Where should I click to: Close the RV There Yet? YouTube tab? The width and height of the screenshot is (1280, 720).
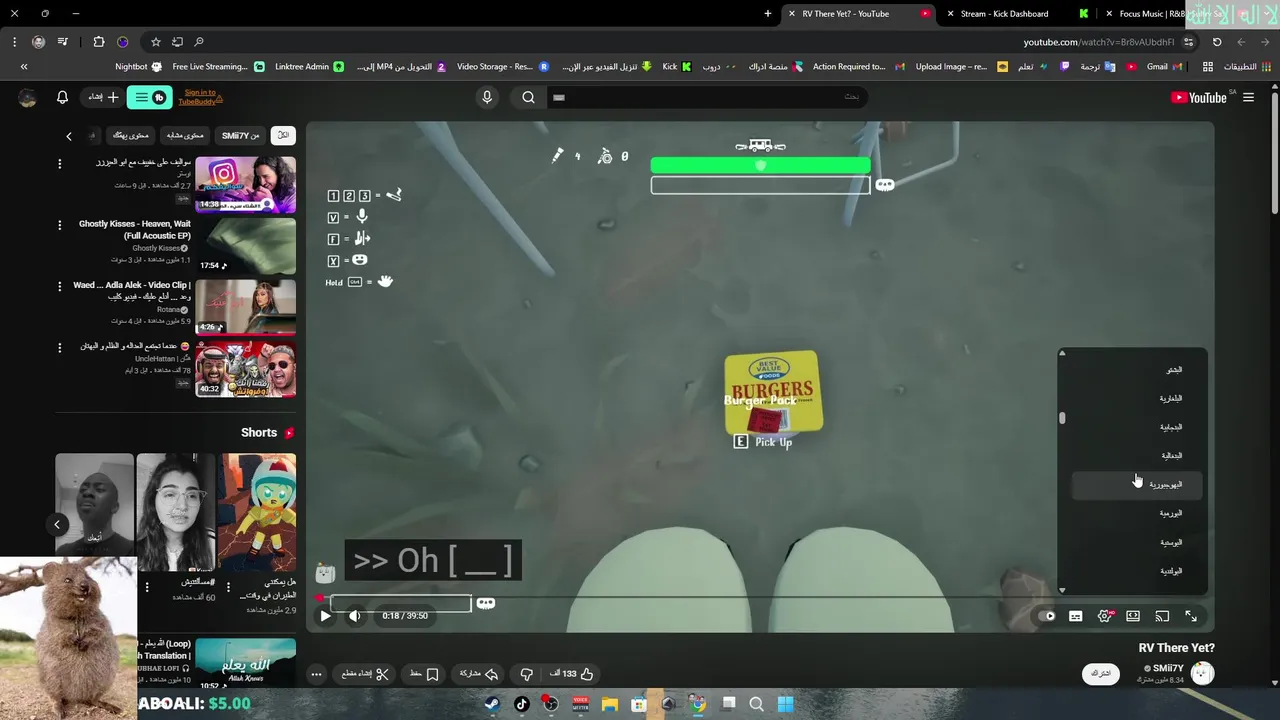point(792,14)
